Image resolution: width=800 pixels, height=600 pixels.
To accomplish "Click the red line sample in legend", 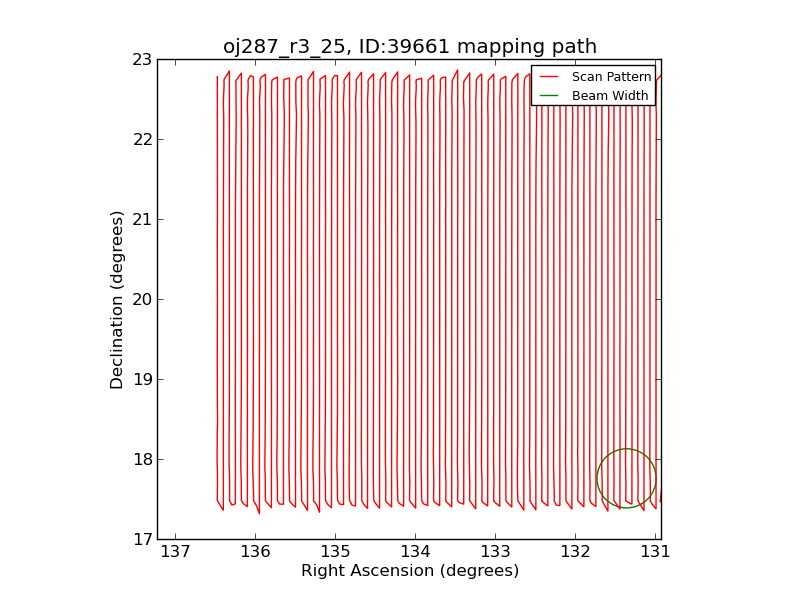I will pyautogui.click(x=550, y=76).
